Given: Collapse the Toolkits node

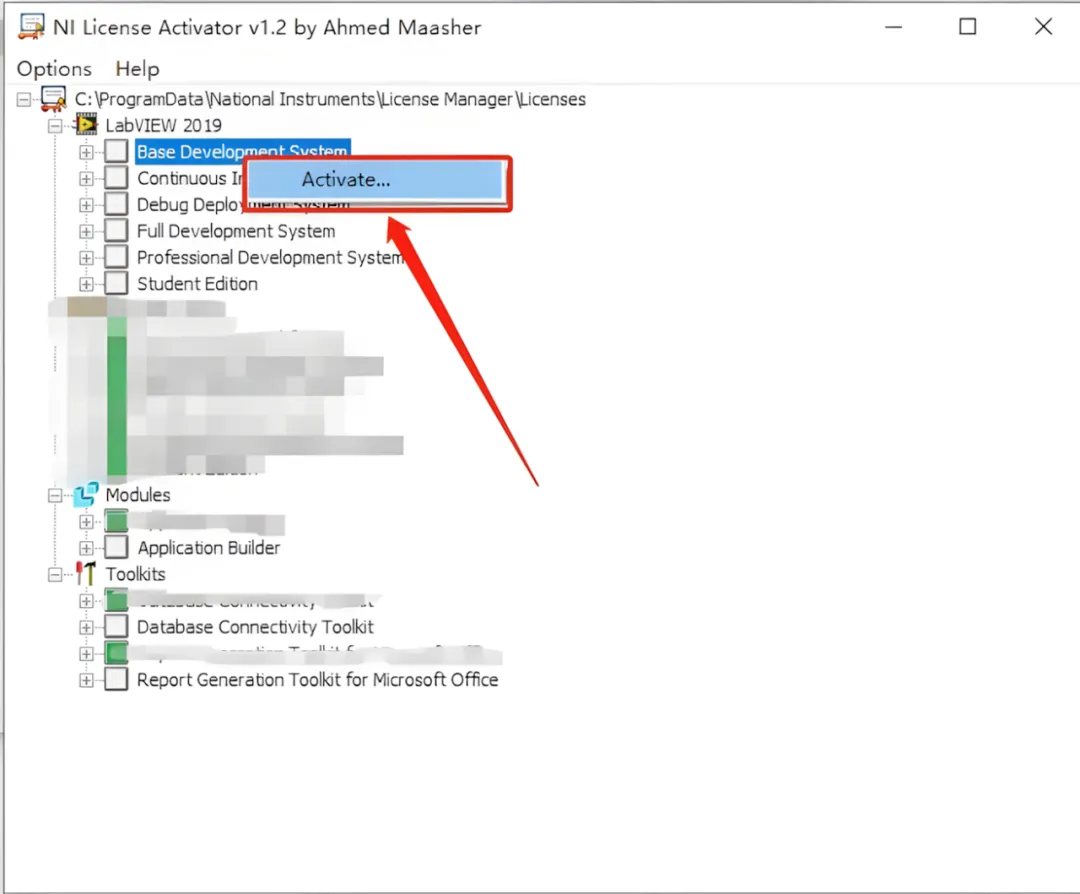Looking at the screenshot, I should [55, 574].
